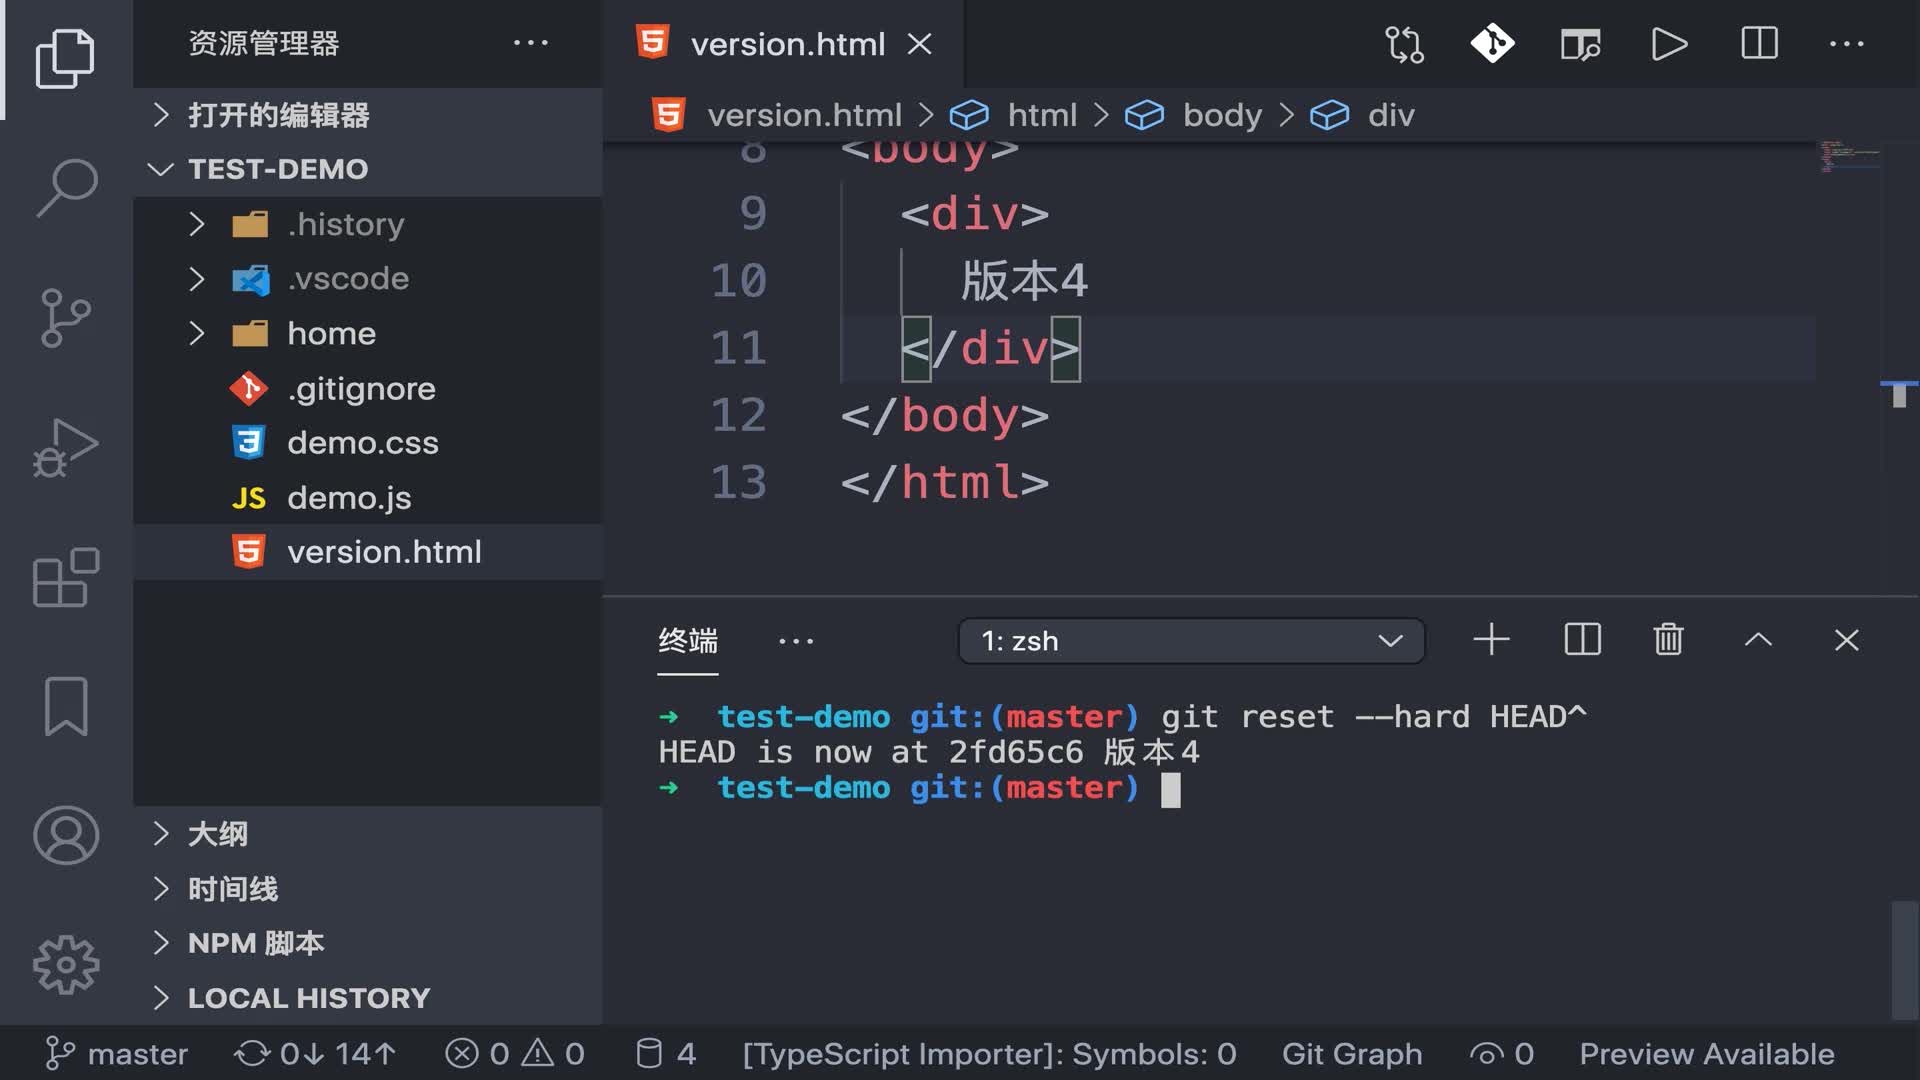Click the terminal vertical scrollbar
1920x1080 pixels.
pyautogui.click(x=1904, y=960)
